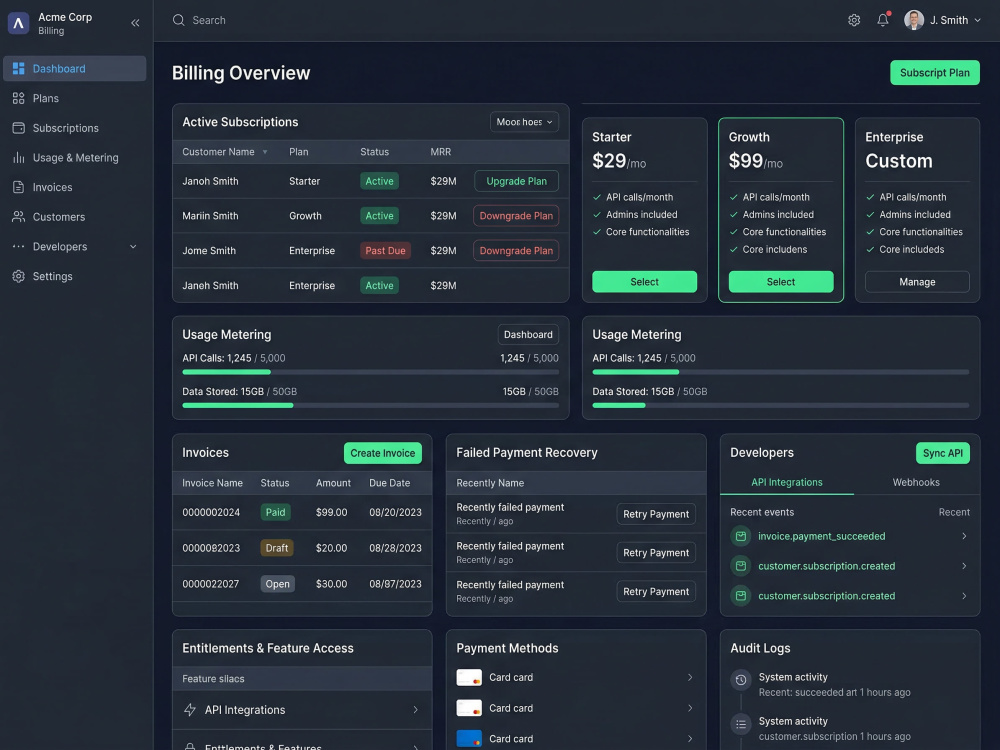Click the Subscript Plan button
Screen dimensions: 1000x750
934,73
